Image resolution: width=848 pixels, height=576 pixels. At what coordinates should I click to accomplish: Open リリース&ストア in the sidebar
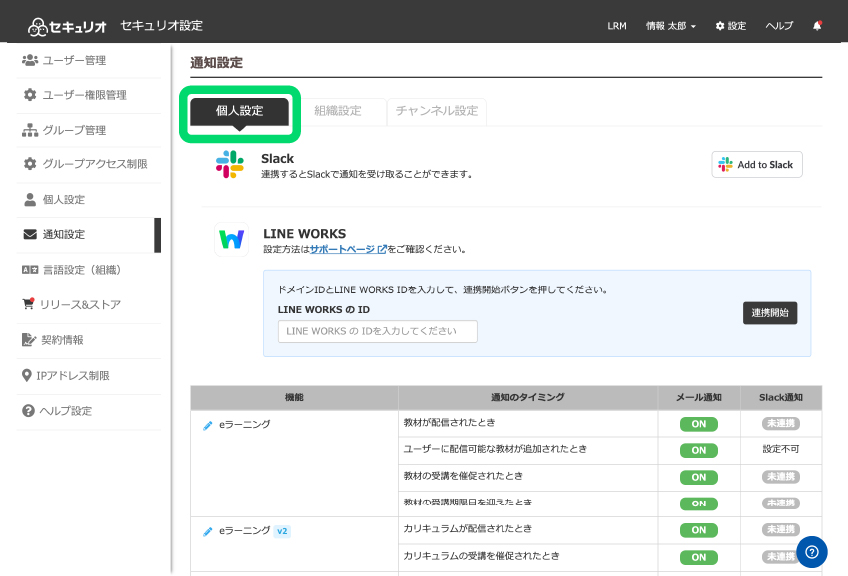[x=80, y=304]
